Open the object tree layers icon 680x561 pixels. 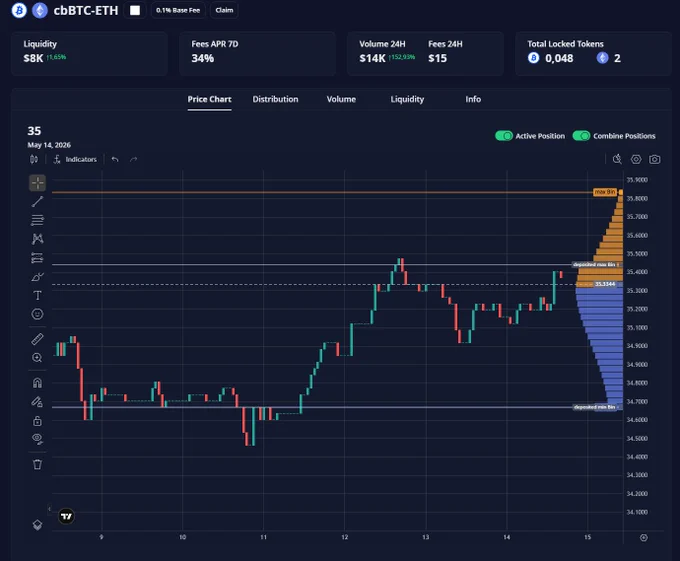[37, 525]
